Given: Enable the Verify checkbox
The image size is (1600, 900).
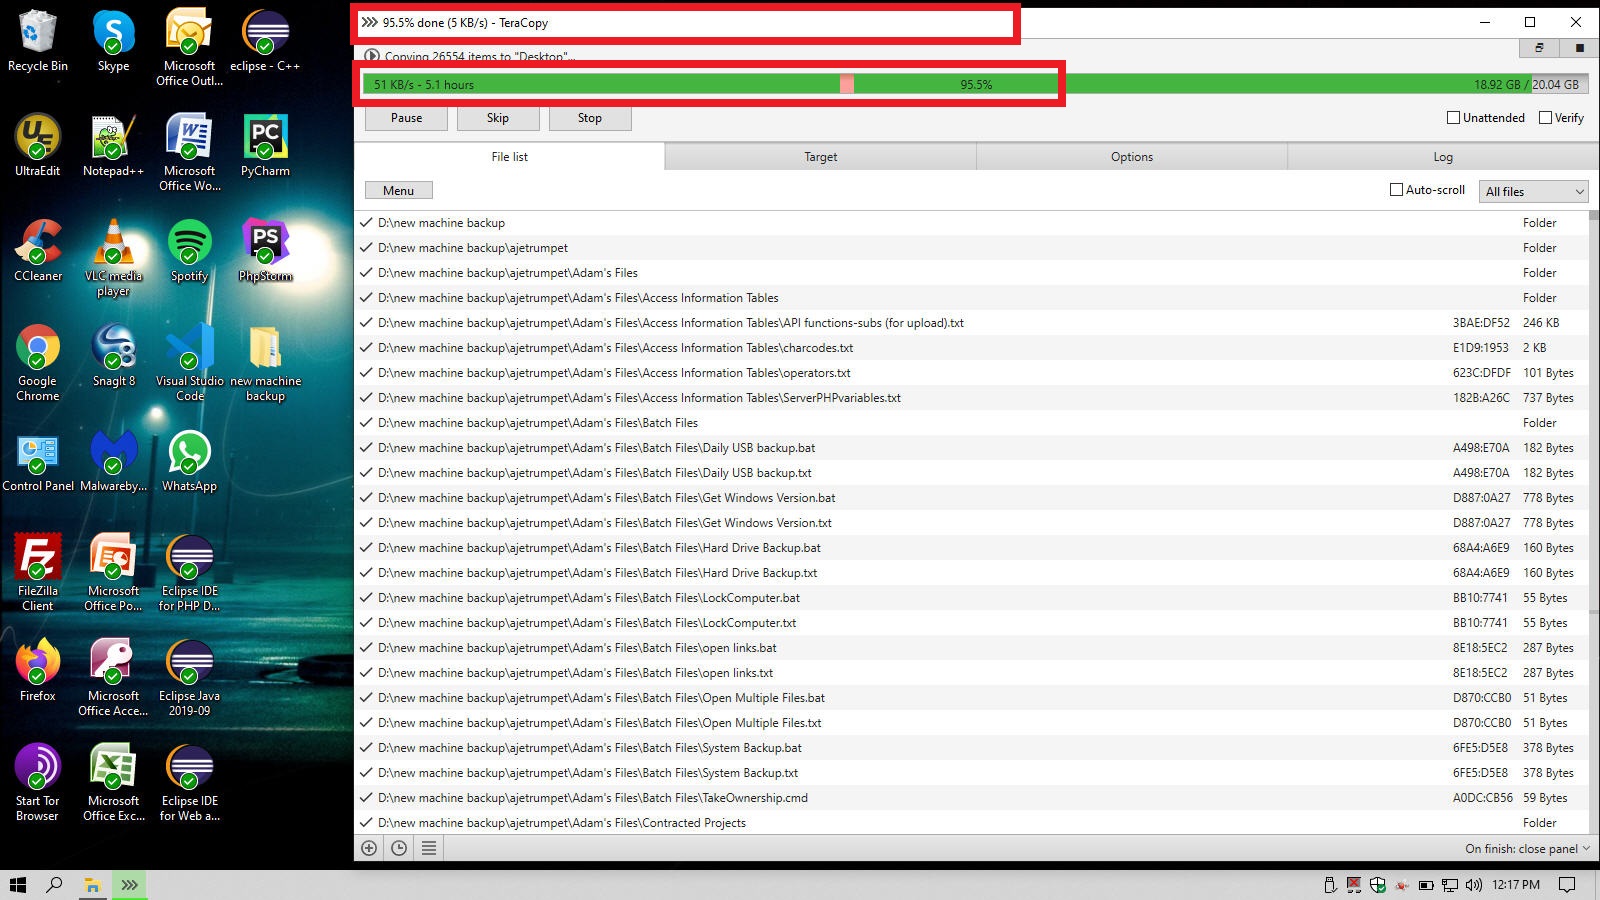Looking at the screenshot, I should pyautogui.click(x=1546, y=118).
